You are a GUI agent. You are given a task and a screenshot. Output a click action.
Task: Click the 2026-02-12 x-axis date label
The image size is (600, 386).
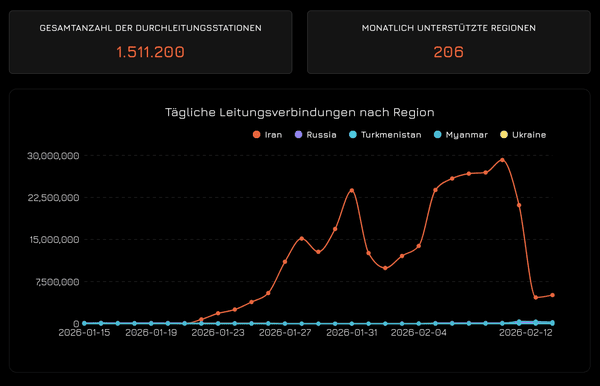click(526, 333)
